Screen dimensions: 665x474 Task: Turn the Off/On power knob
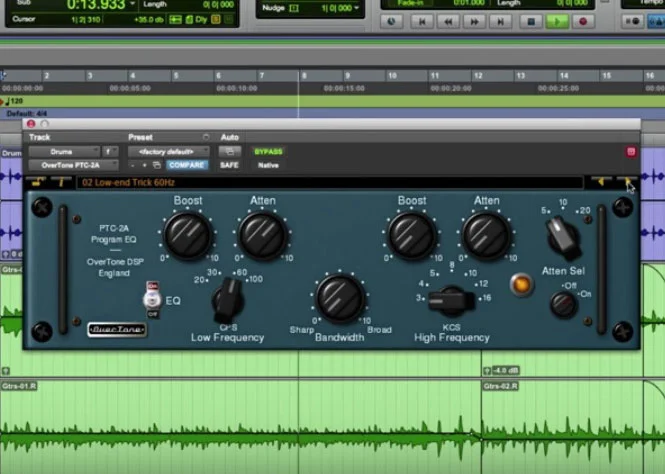point(563,304)
